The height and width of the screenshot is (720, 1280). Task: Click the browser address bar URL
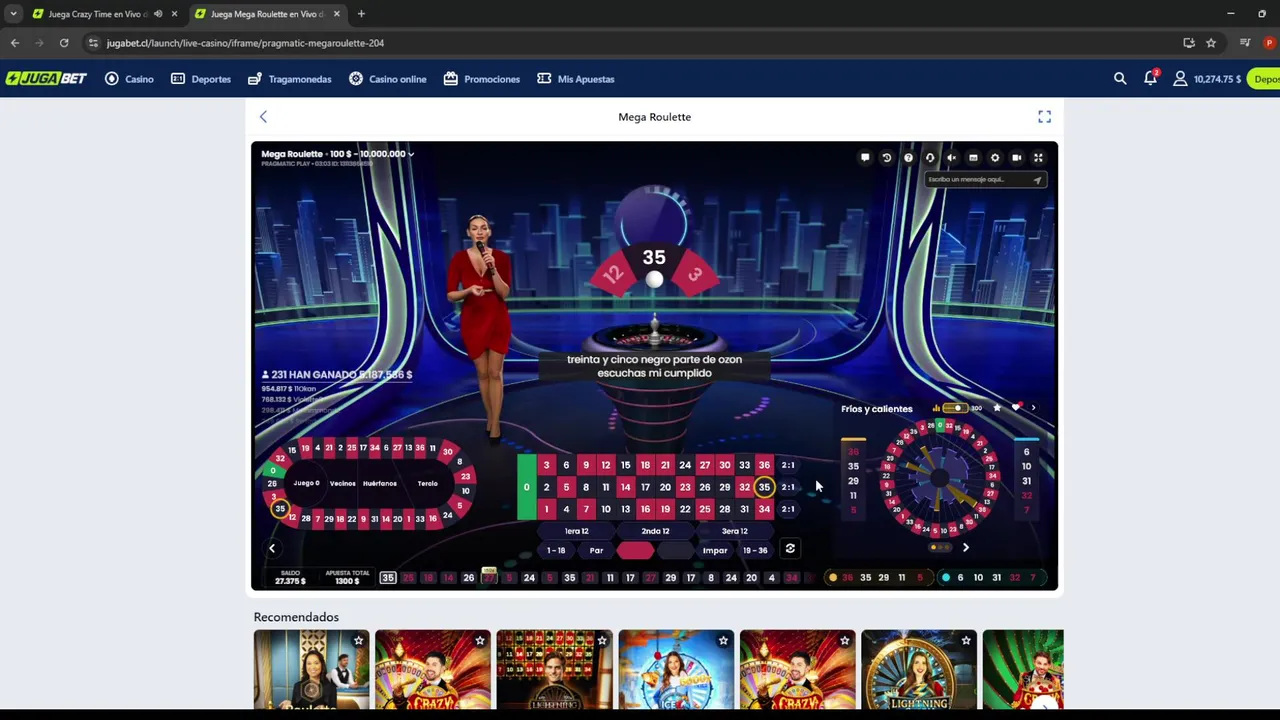245,43
